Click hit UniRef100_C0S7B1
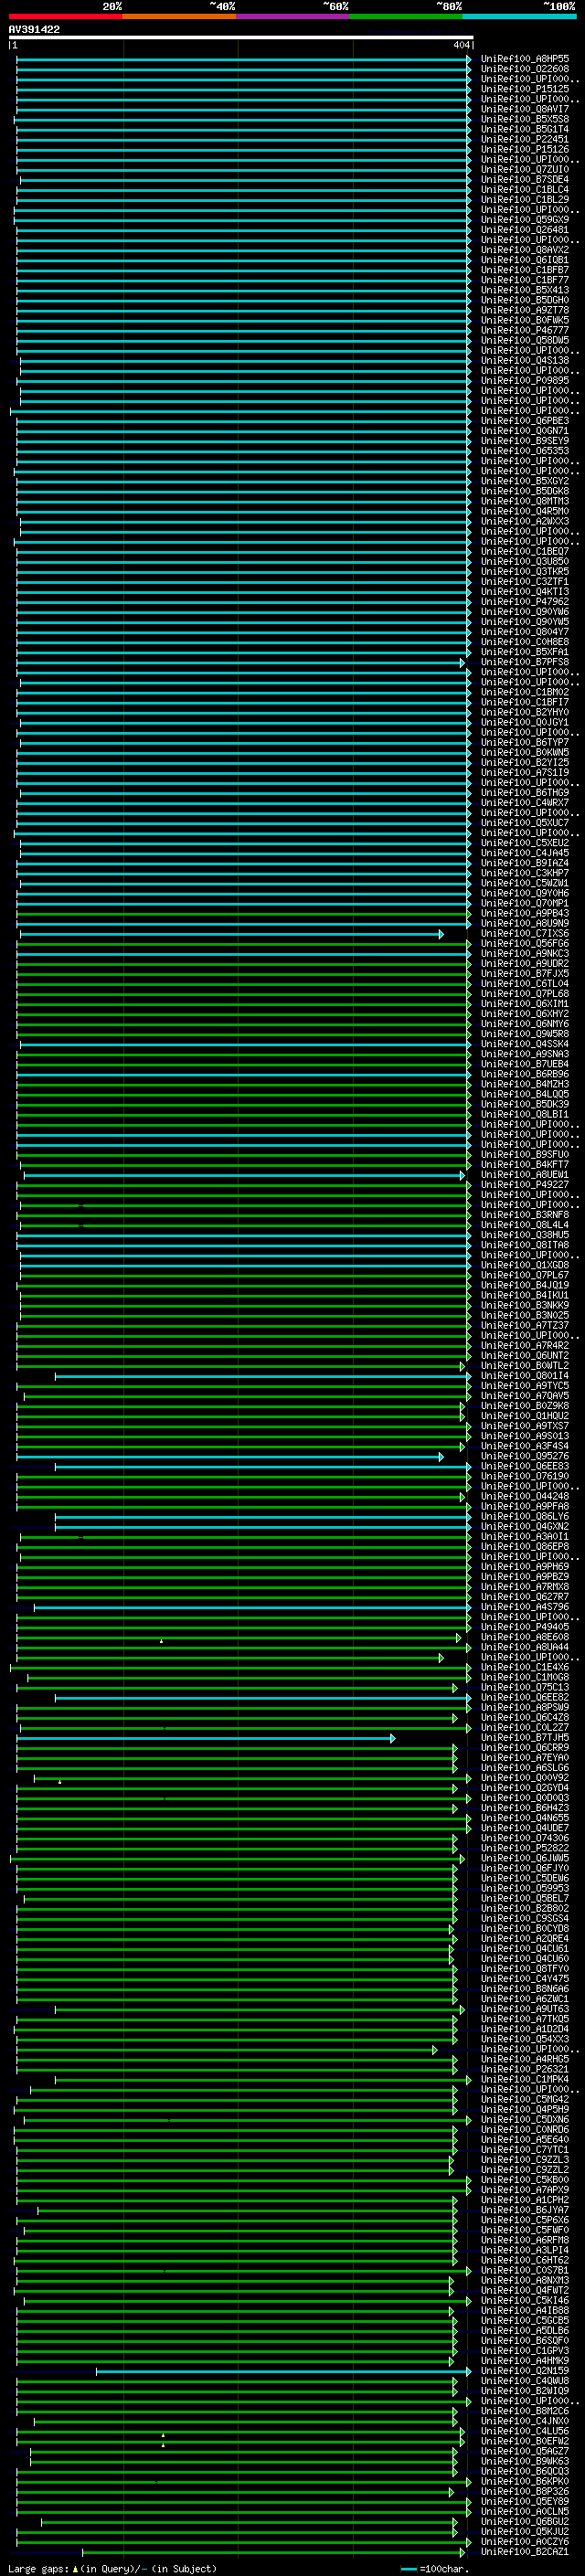 pyautogui.click(x=525, y=2270)
